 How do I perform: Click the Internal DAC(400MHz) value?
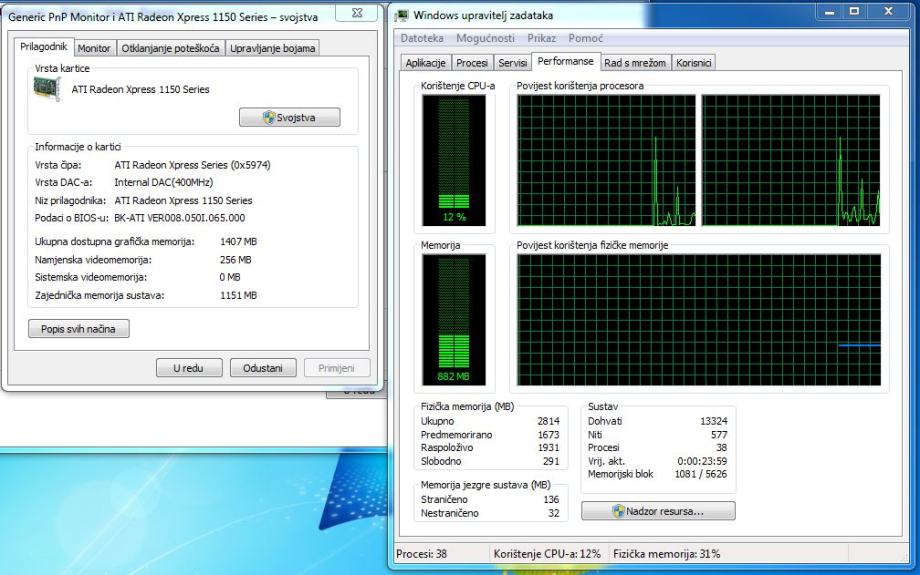(164, 182)
